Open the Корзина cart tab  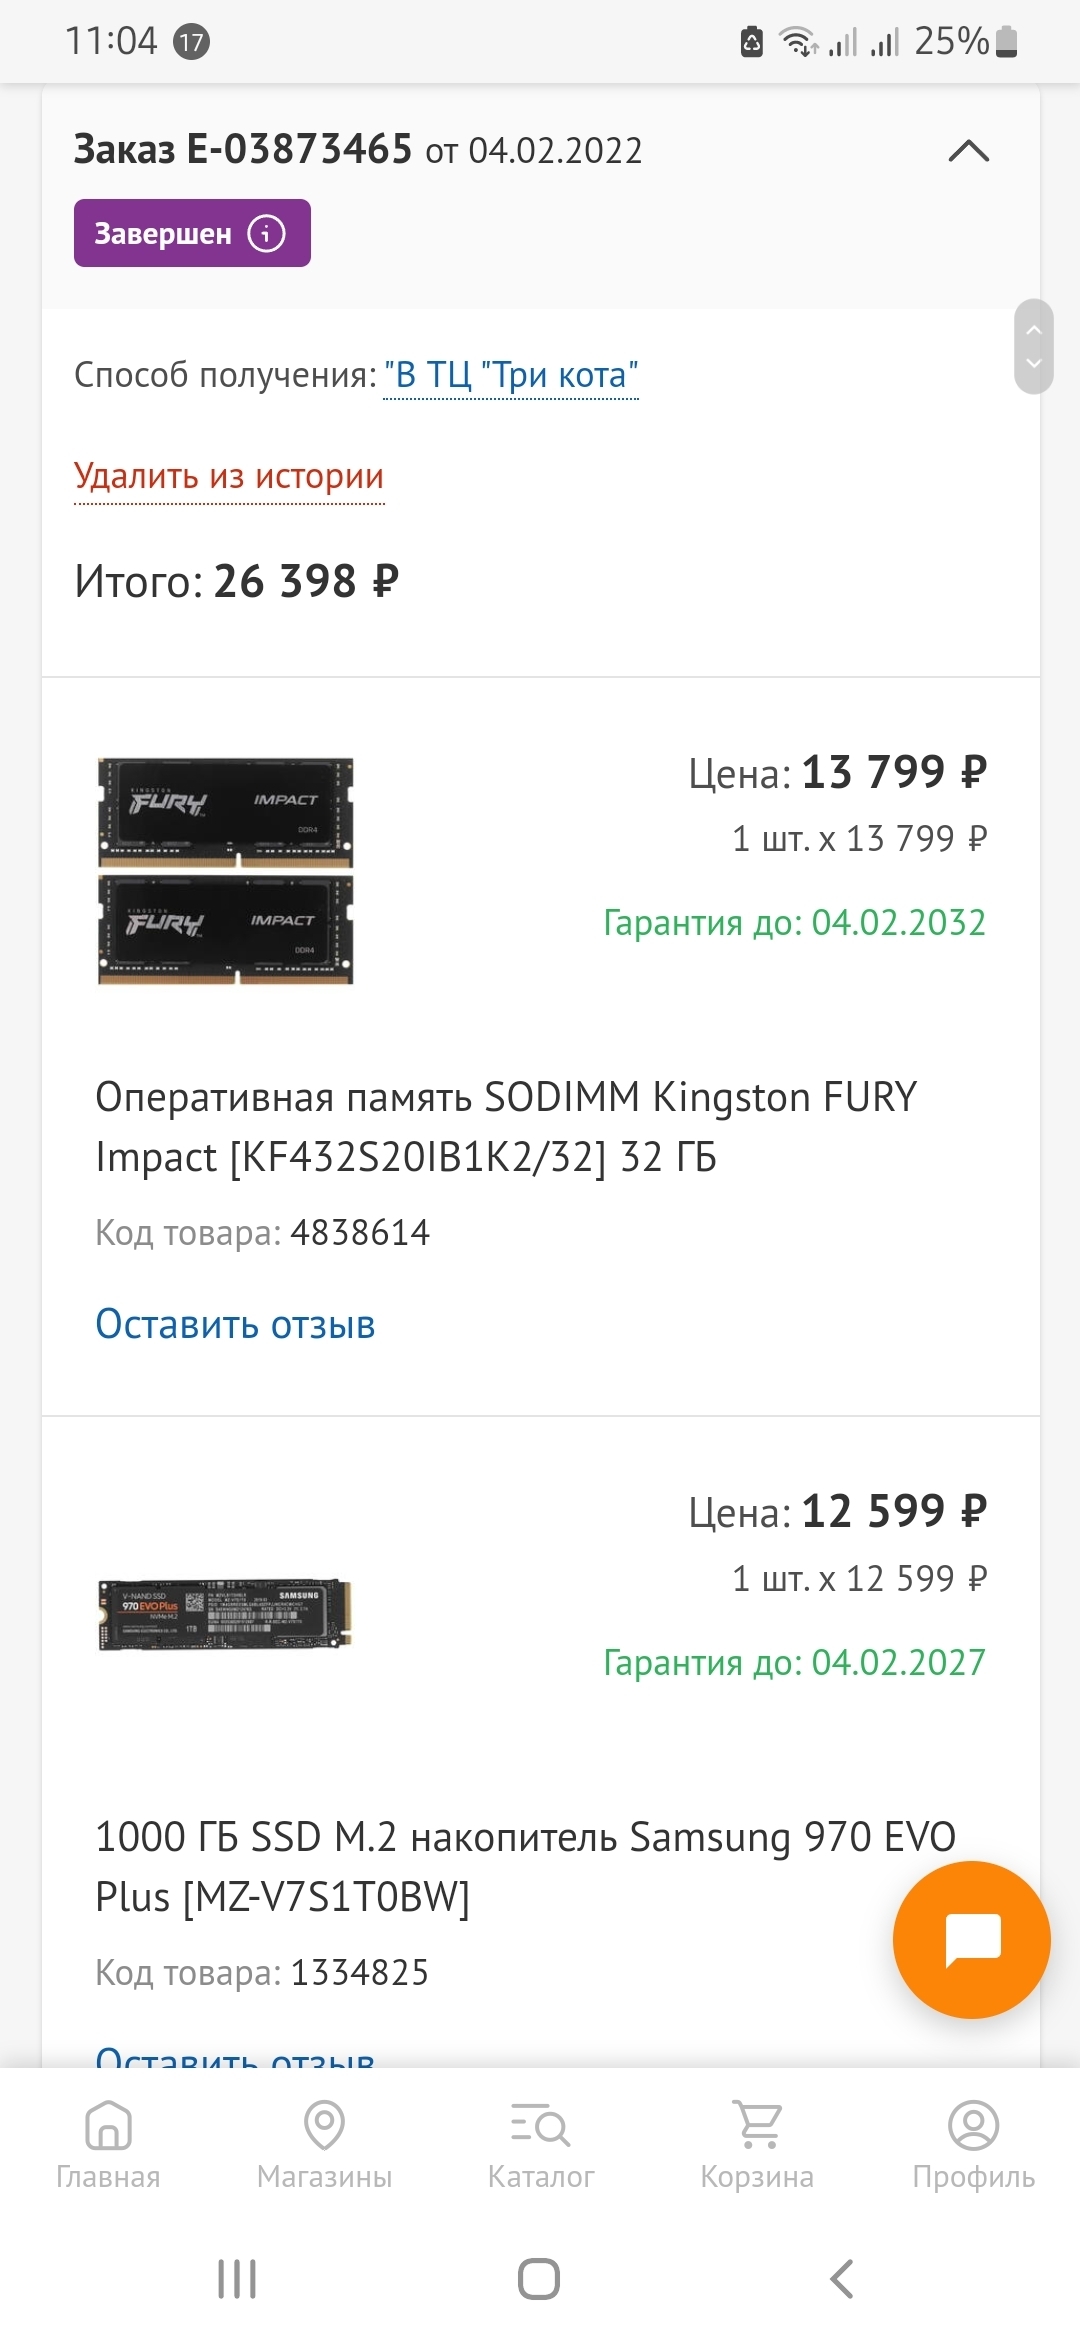click(757, 2144)
